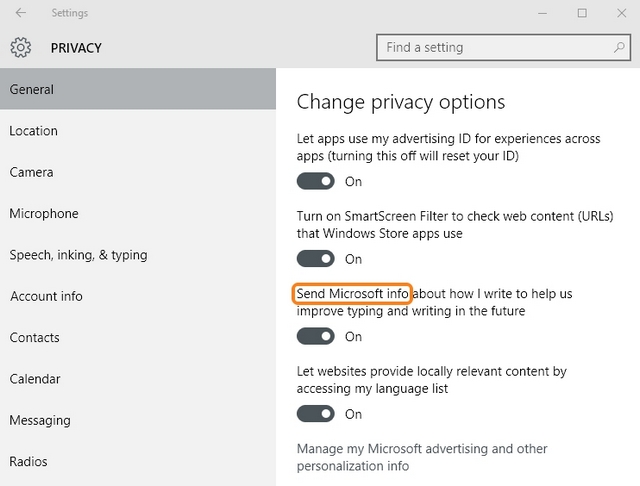
Task: Click the search magnifier icon
Action: (620, 47)
